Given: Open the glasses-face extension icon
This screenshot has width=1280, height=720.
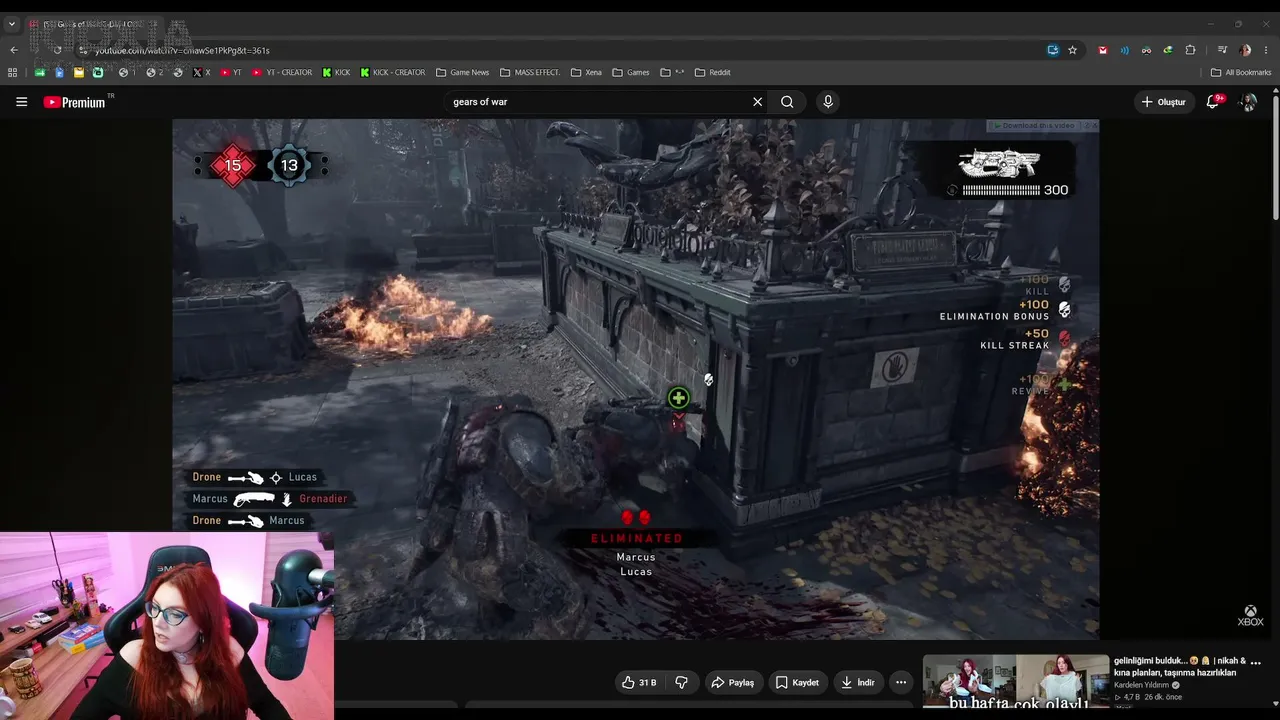Looking at the screenshot, I should click(x=1146, y=50).
